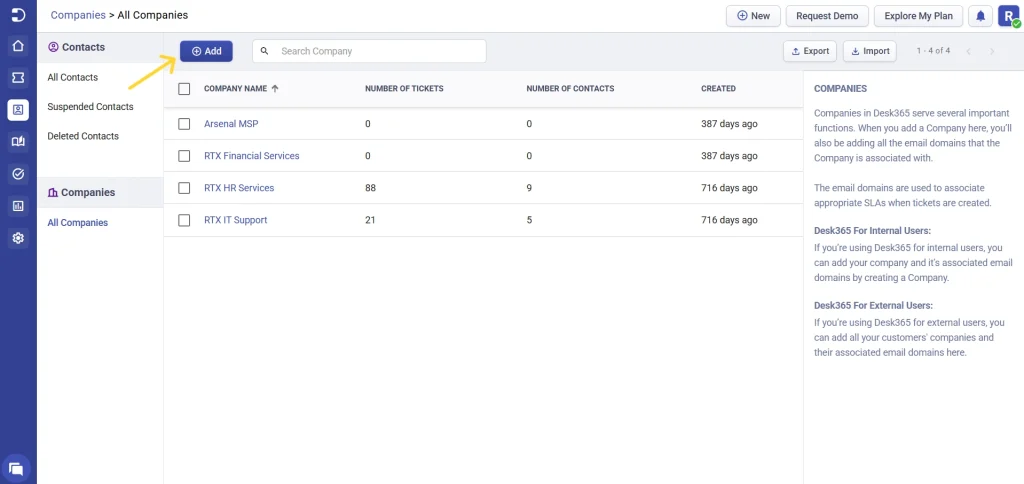Image resolution: width=1024 pixels, height=484 pixels.
Task: Click the Export button
Action: 809,51
